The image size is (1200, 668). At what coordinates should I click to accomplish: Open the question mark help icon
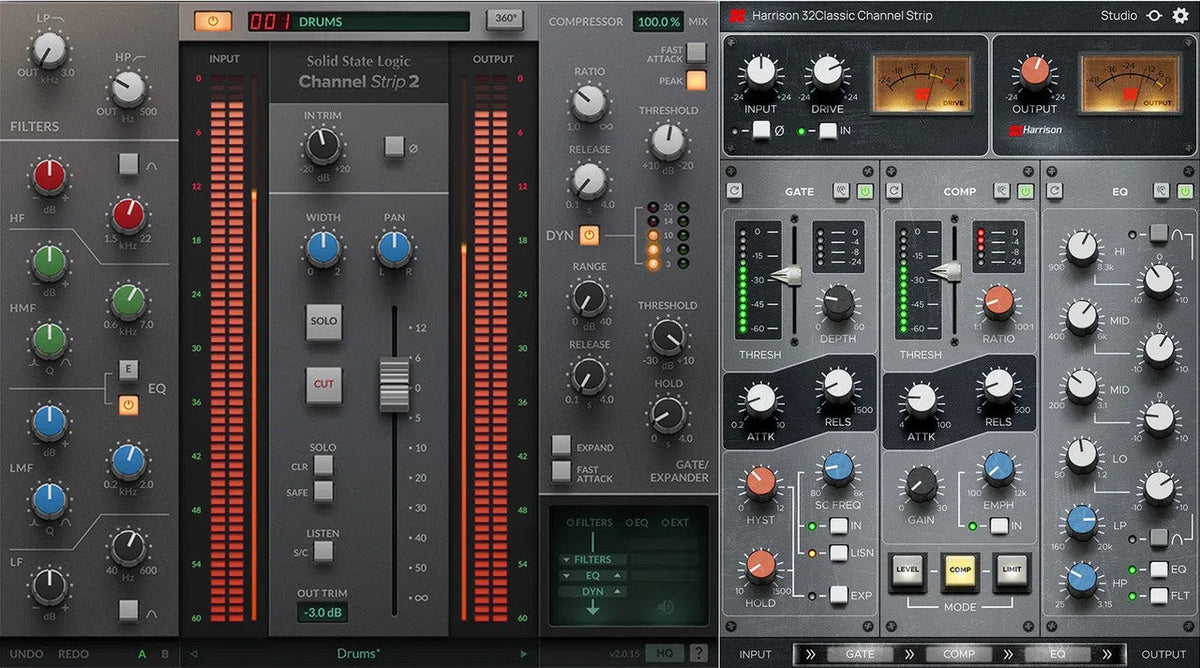click(697, 655)
